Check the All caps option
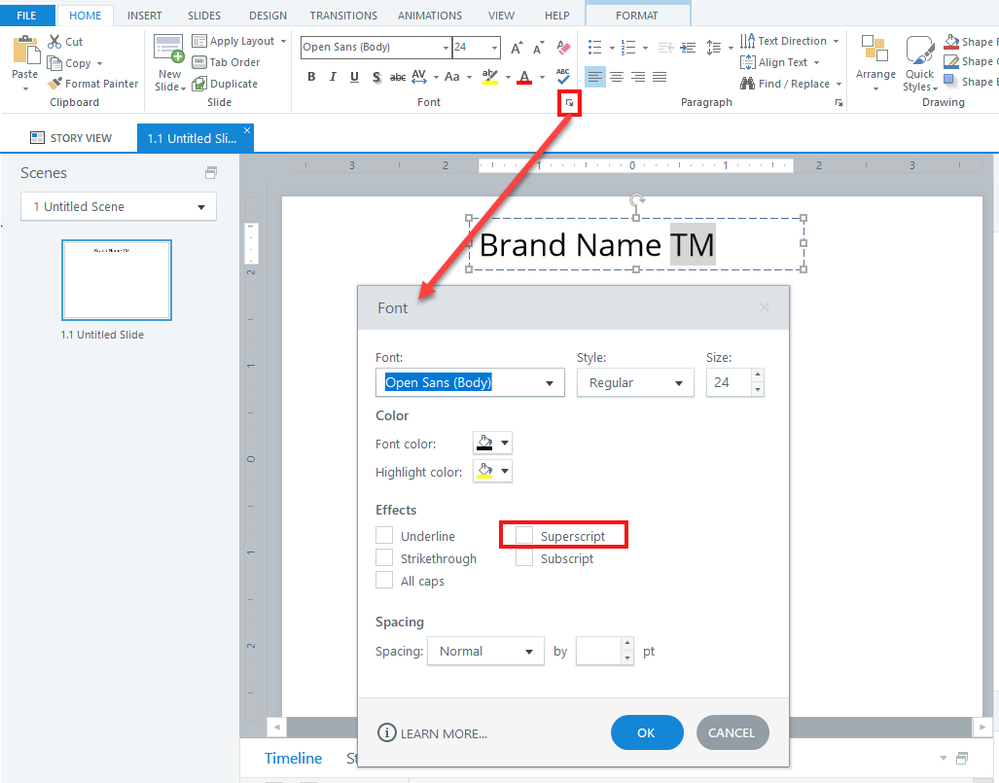This screenshot has width=999, height=783. [384, 581]
